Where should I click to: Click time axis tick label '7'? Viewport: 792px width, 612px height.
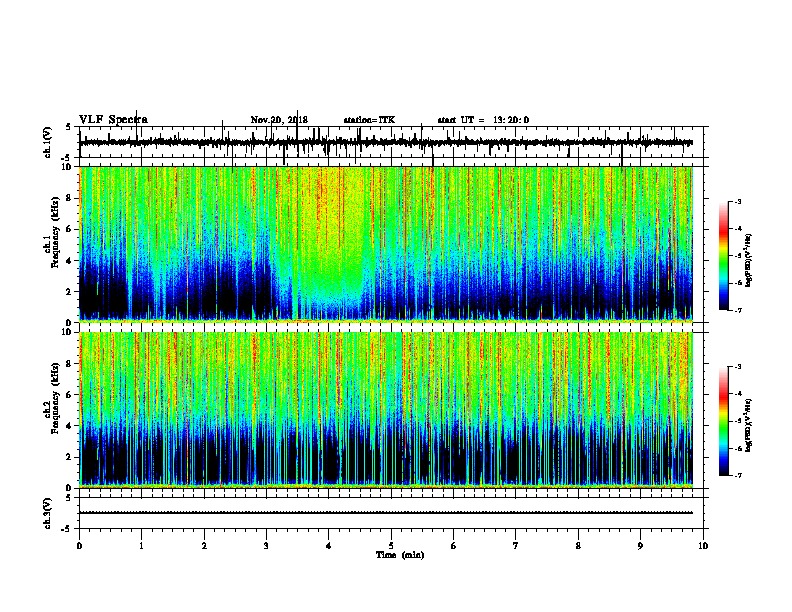[x=516, y=545]
